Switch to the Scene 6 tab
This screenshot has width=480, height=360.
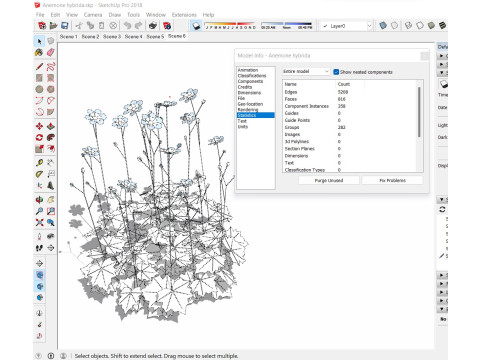[177, 36]
